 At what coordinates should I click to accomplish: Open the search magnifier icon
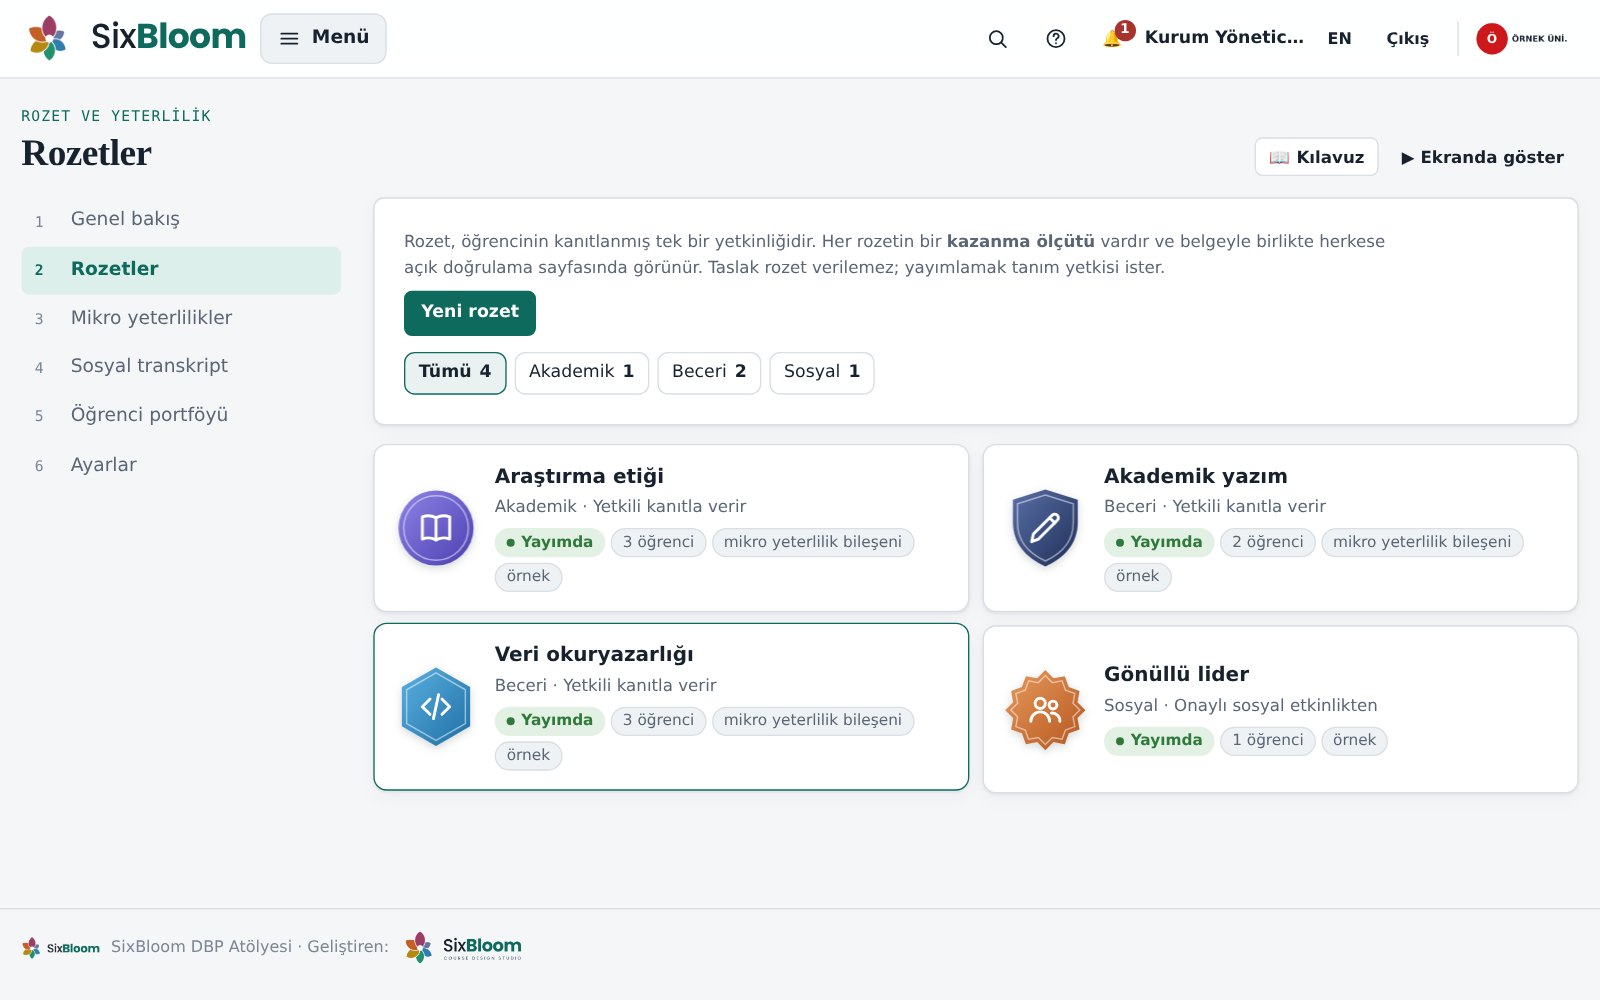point(997,38)
